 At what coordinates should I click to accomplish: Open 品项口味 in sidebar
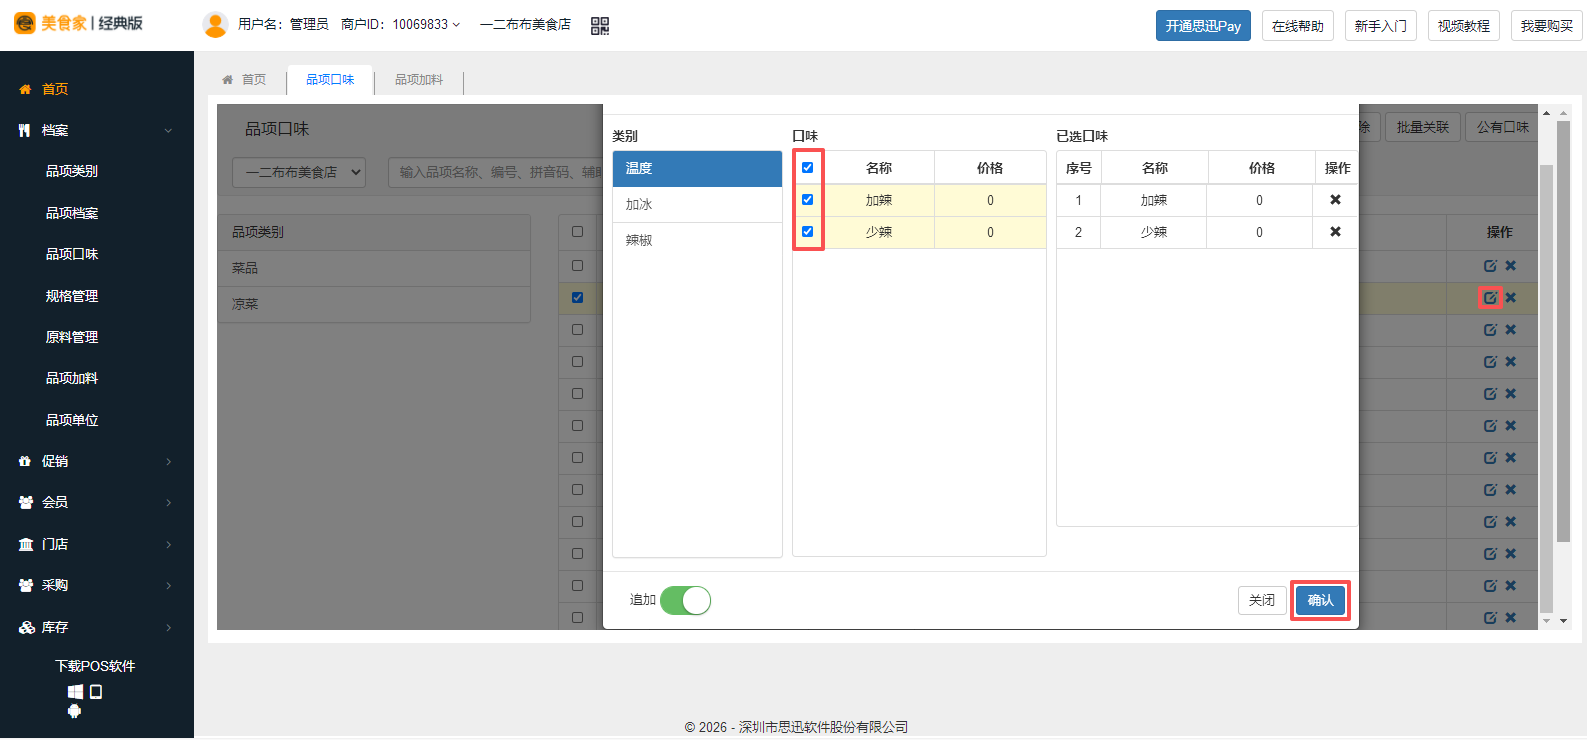[72, 255]
